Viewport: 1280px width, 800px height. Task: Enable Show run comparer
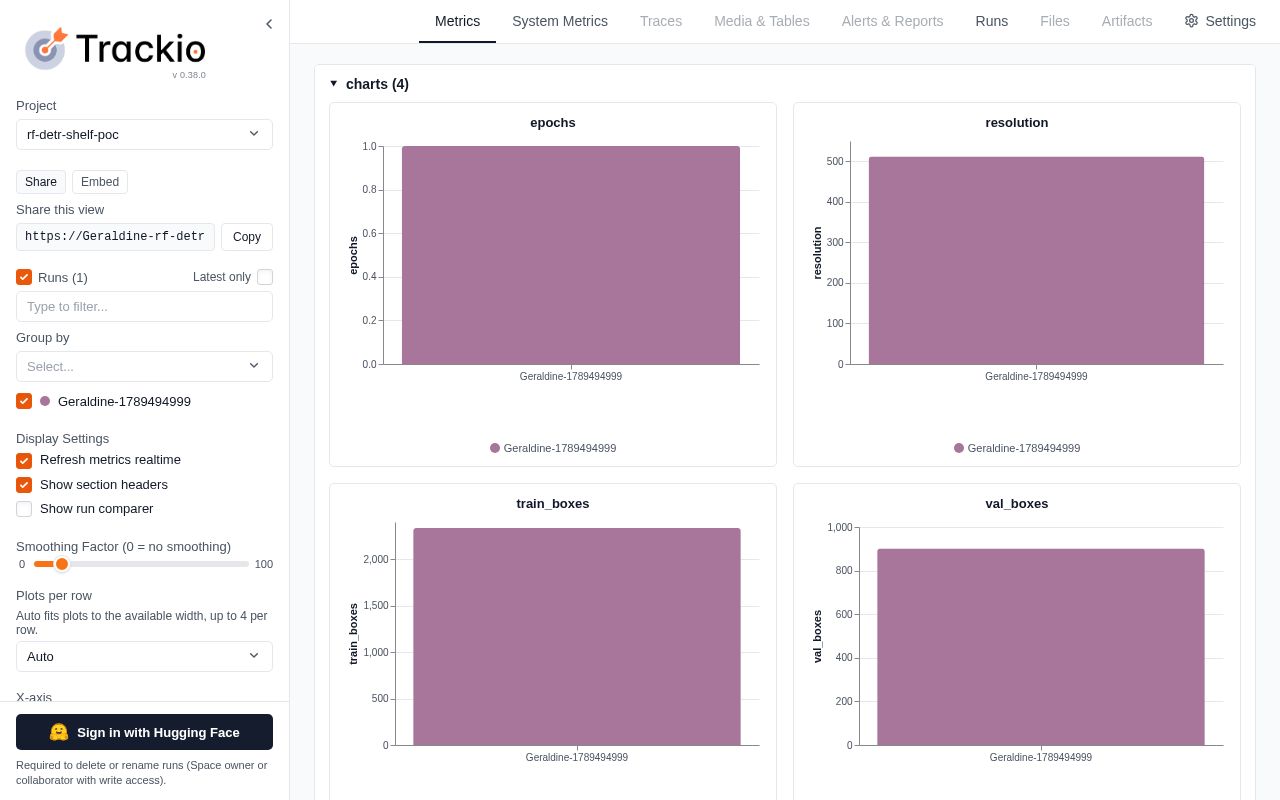24,509
